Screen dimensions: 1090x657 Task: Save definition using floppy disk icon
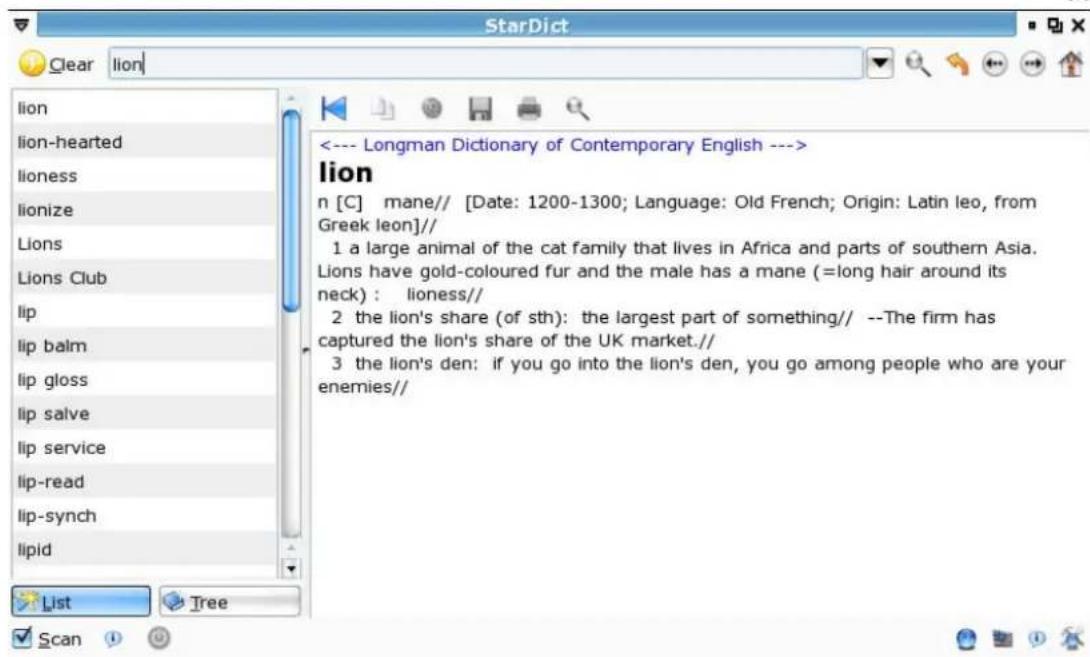tap(480, 108)
